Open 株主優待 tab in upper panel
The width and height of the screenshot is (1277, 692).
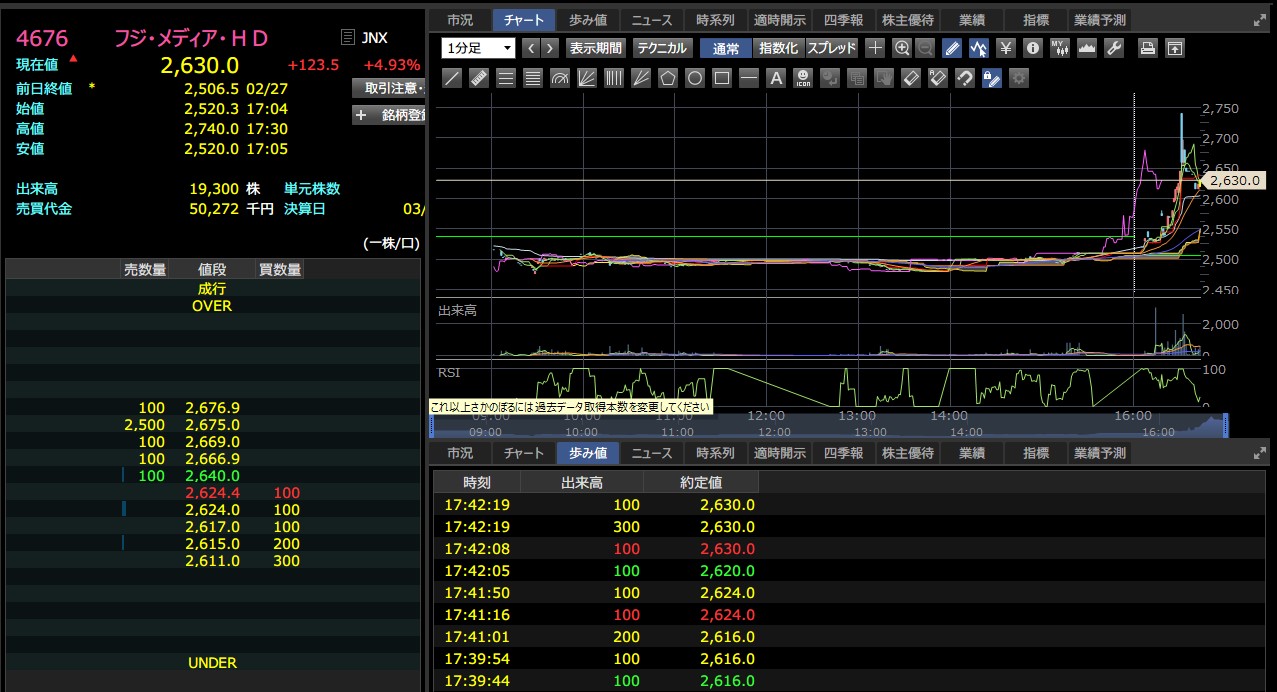point(907,20)
